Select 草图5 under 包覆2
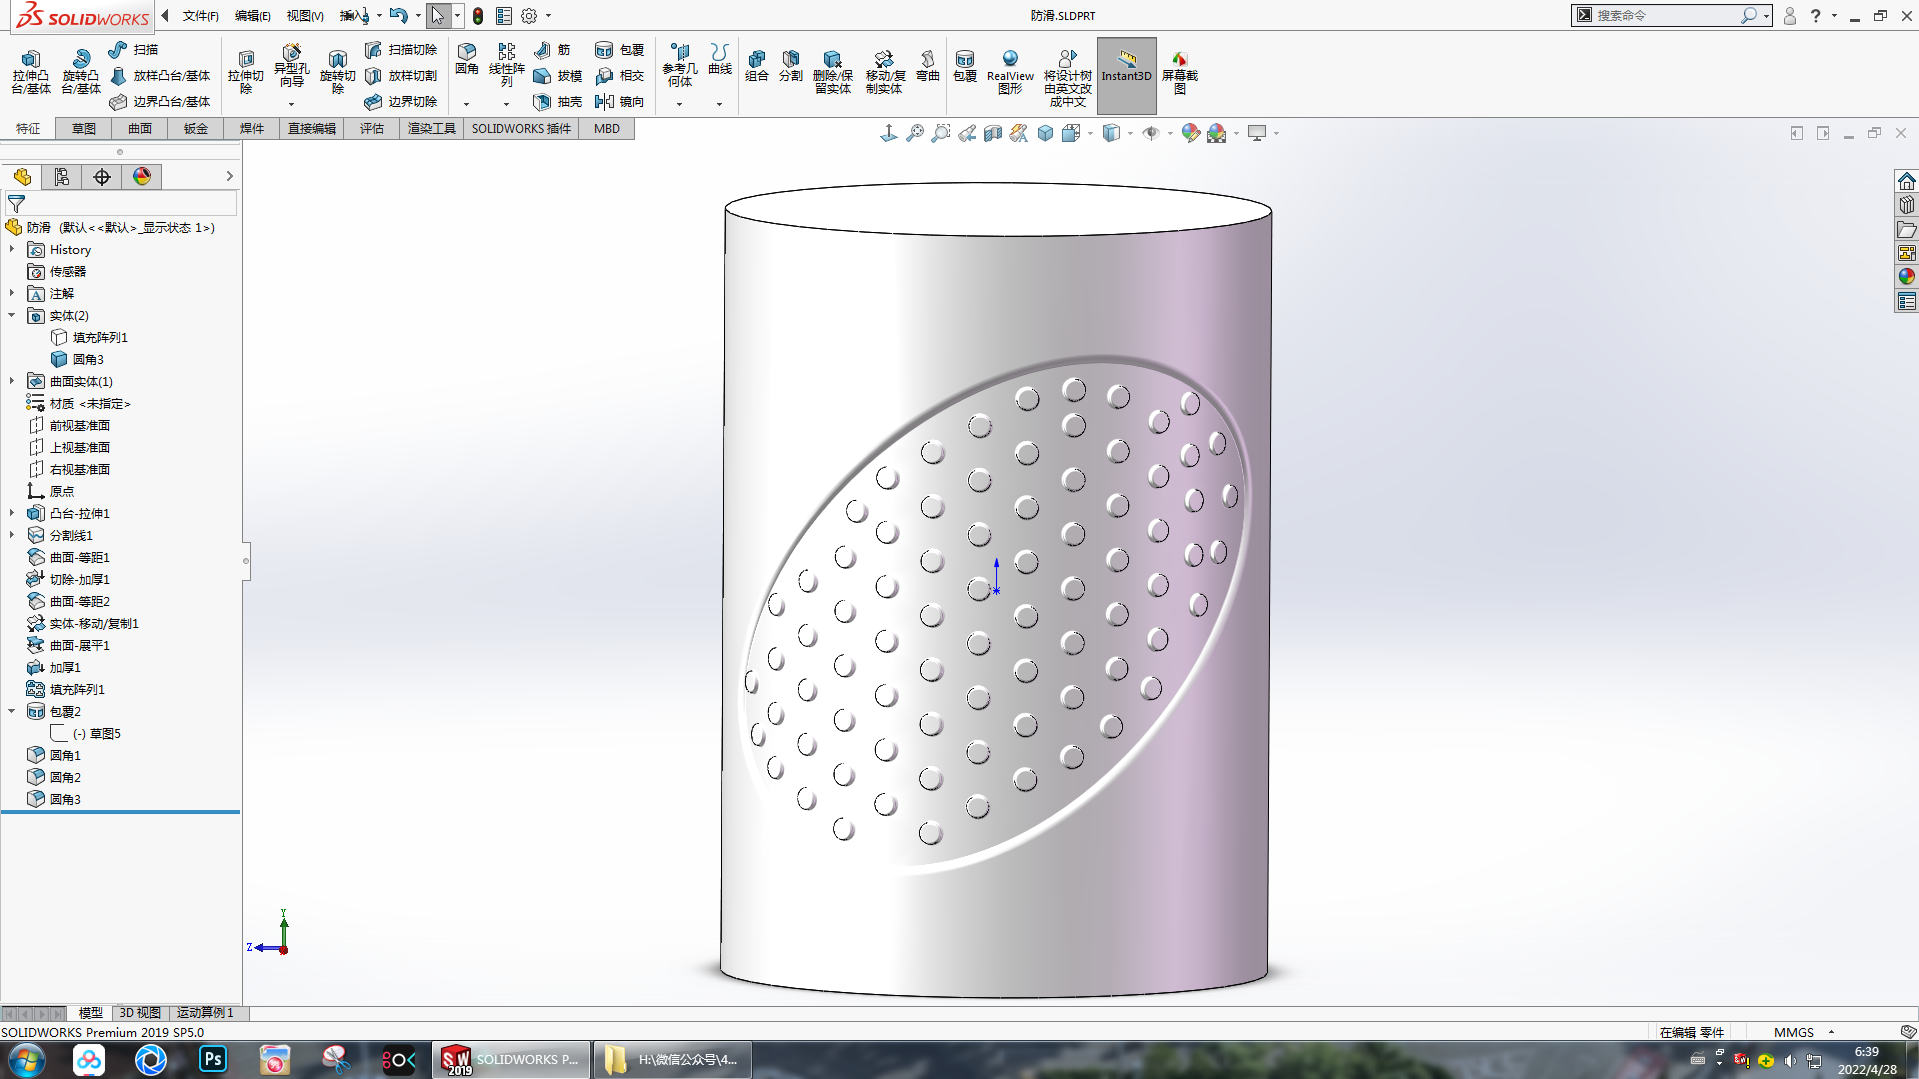This screenshot has height=1079, width=1919. pos(86,734)
